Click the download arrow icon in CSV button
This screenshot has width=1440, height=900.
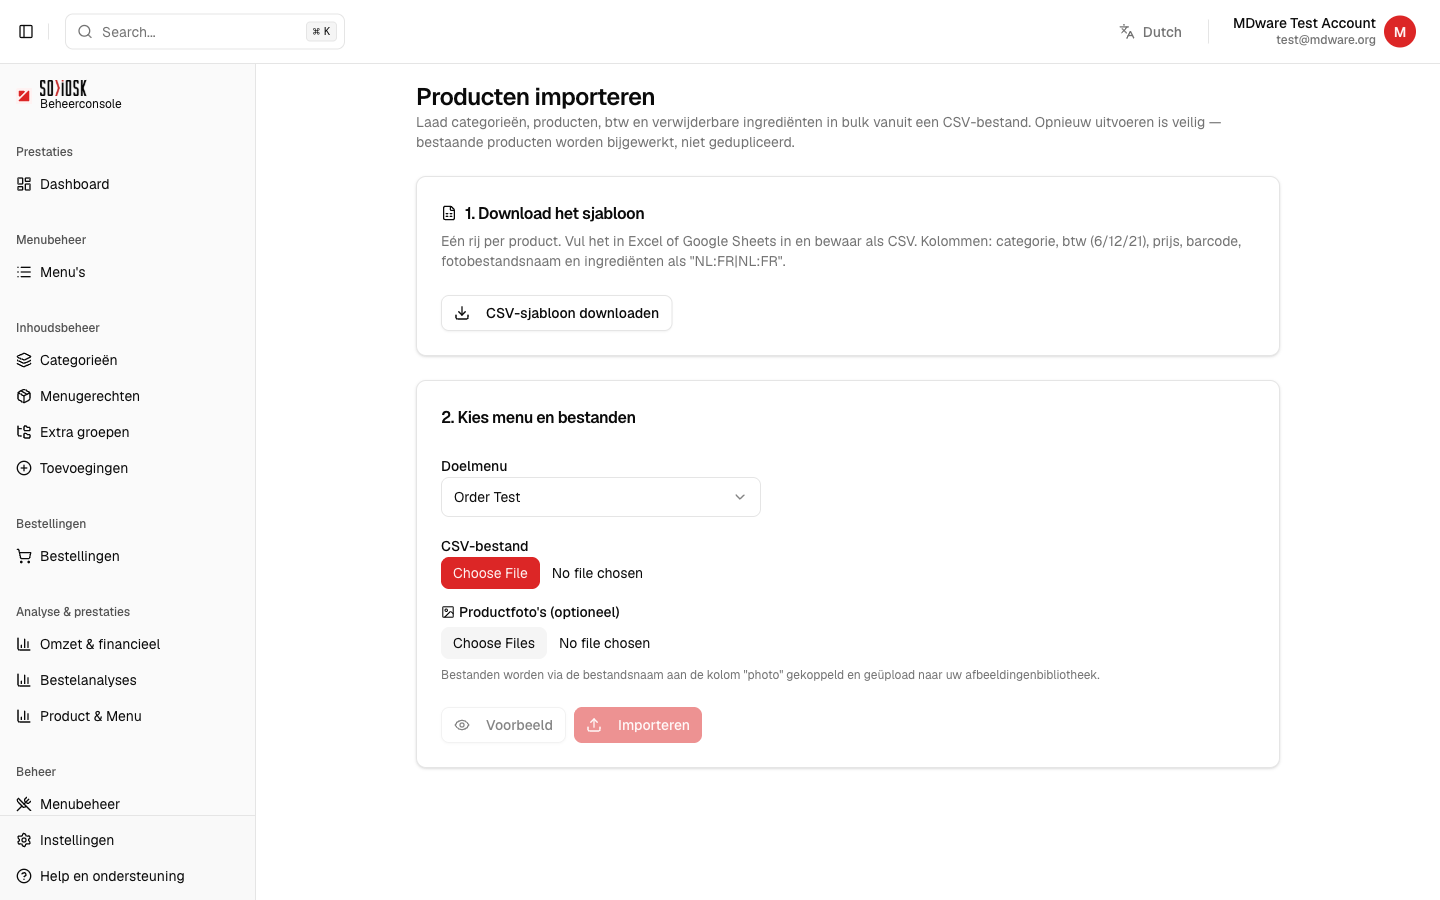tap(462, 313)
